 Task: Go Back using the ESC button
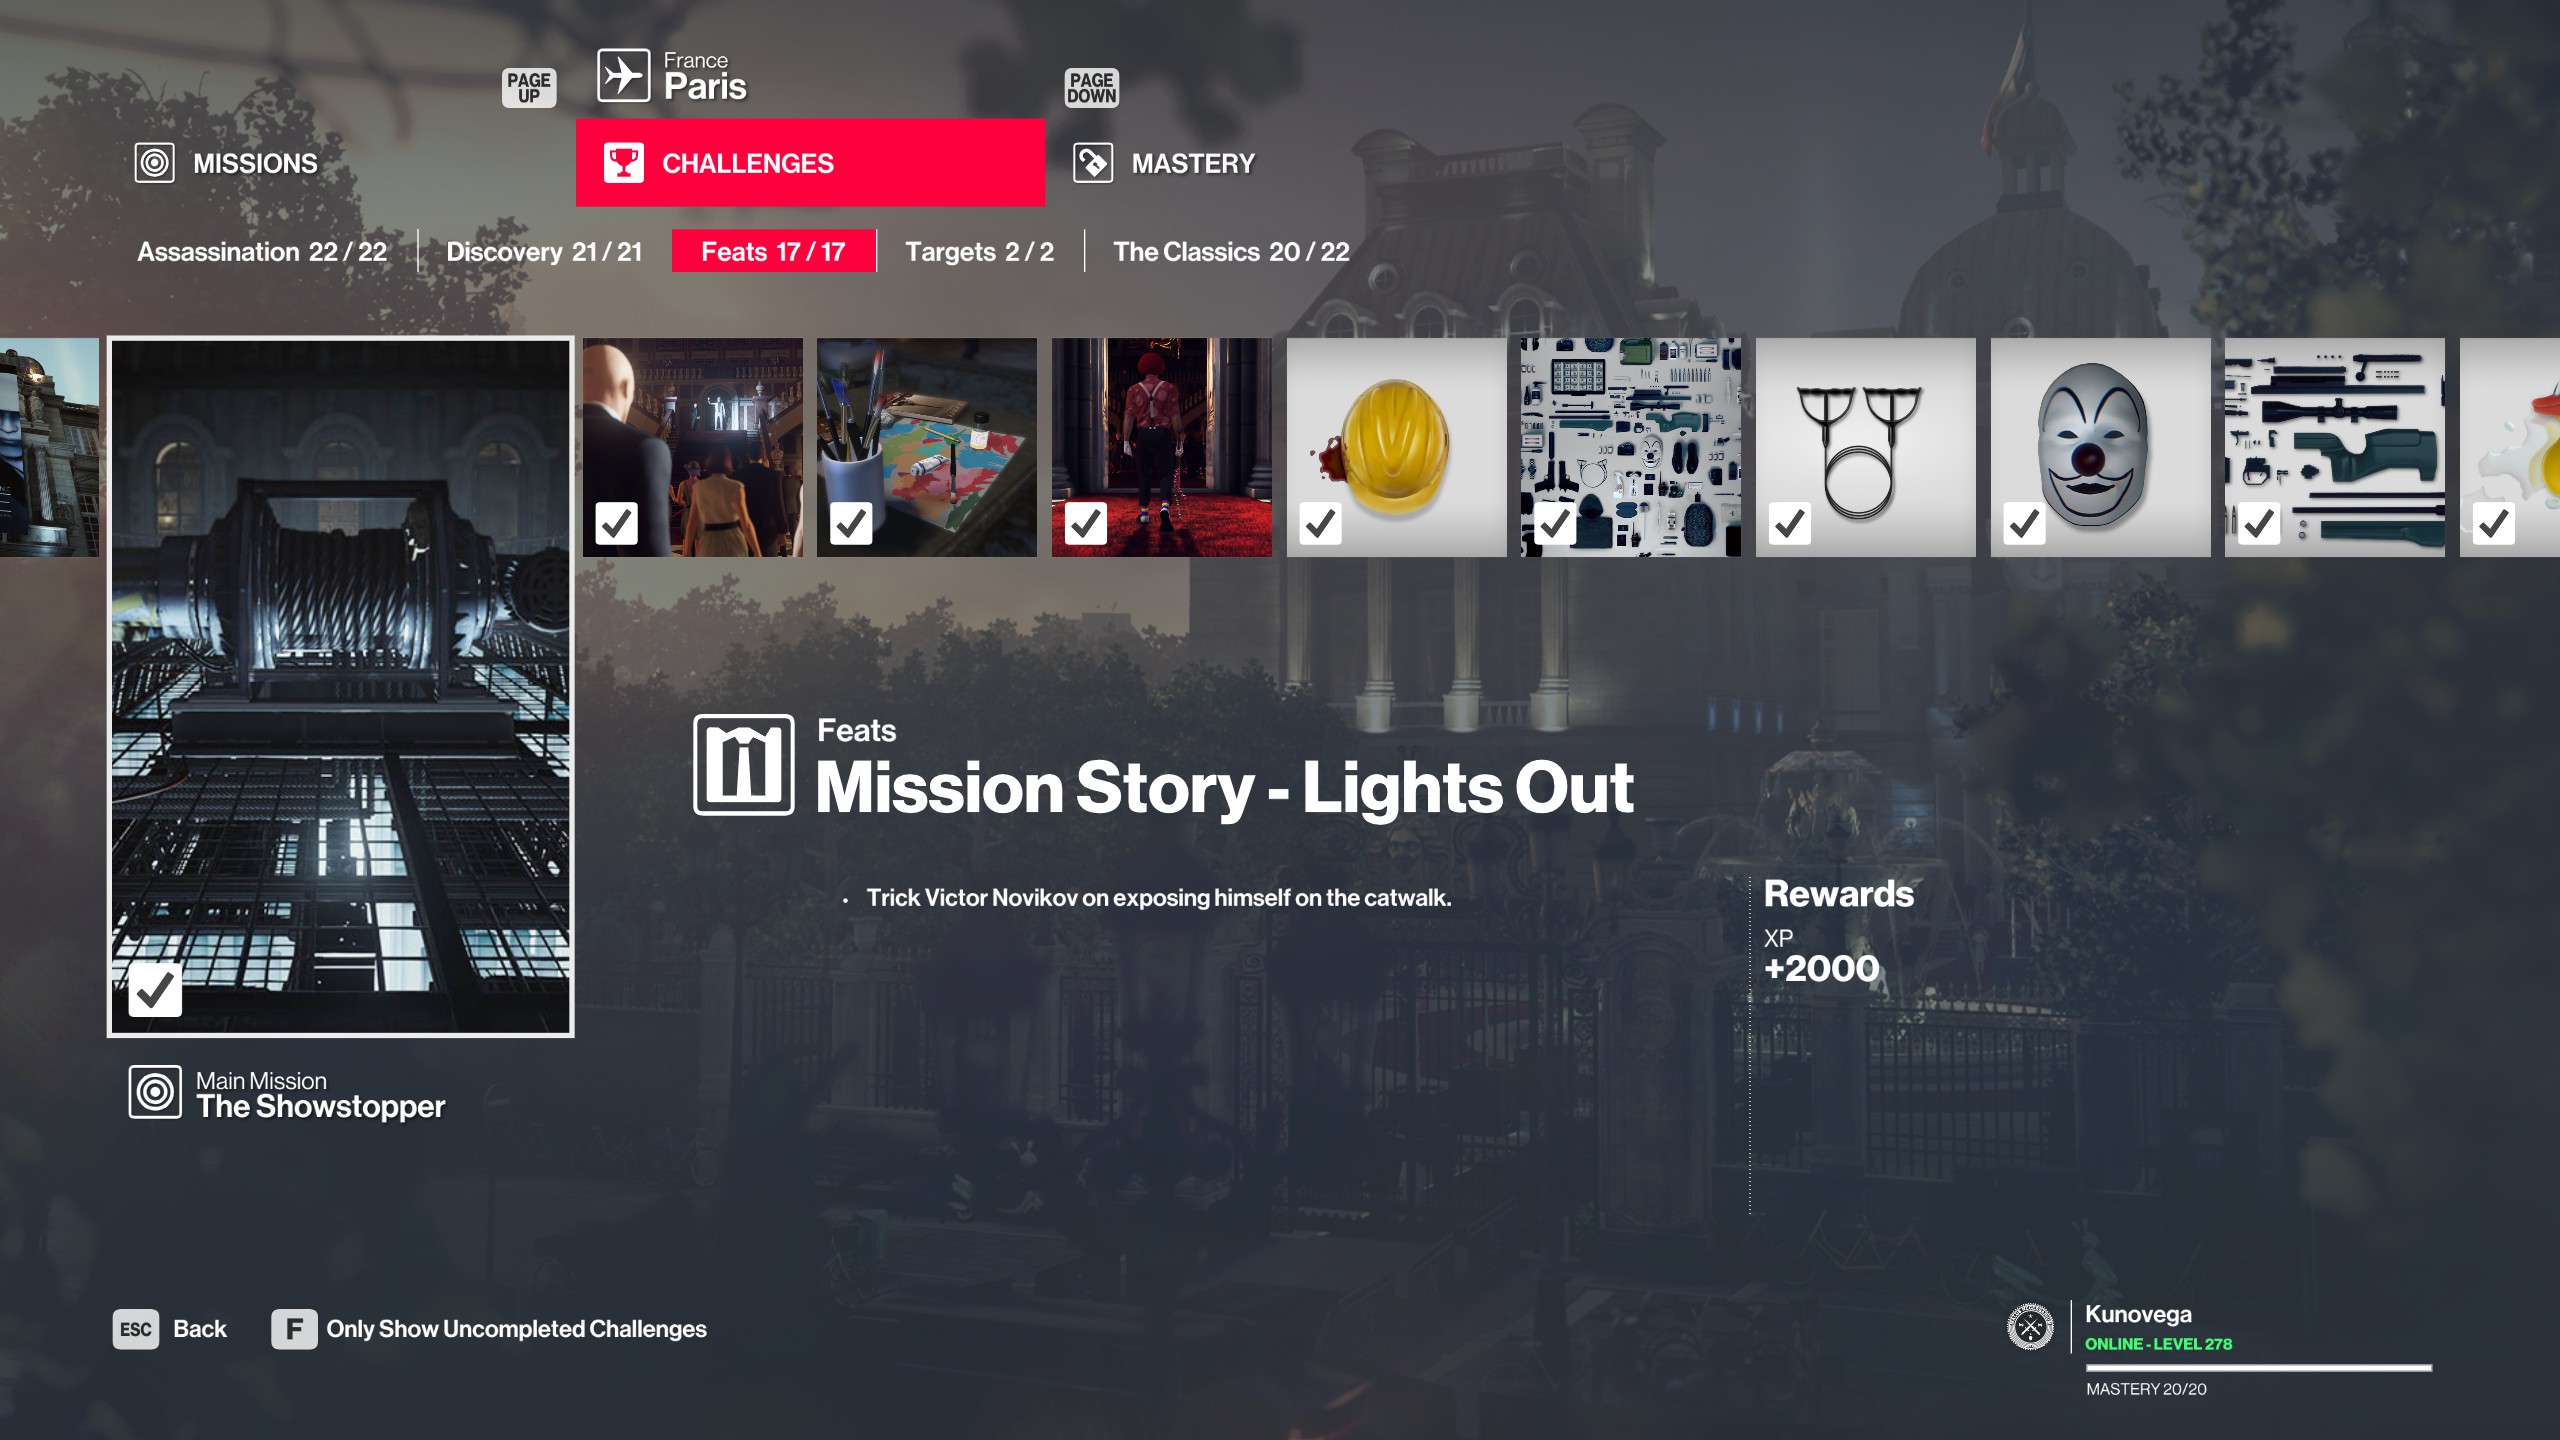[170, 1329]
